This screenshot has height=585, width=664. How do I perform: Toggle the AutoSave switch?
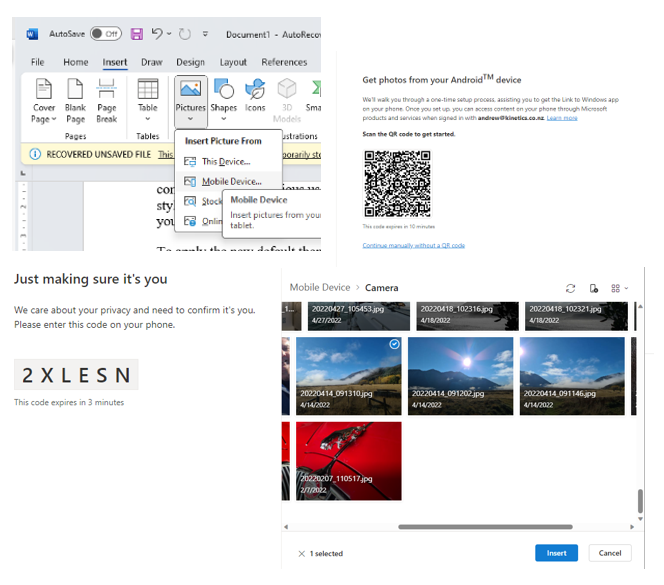coord(105,33)
